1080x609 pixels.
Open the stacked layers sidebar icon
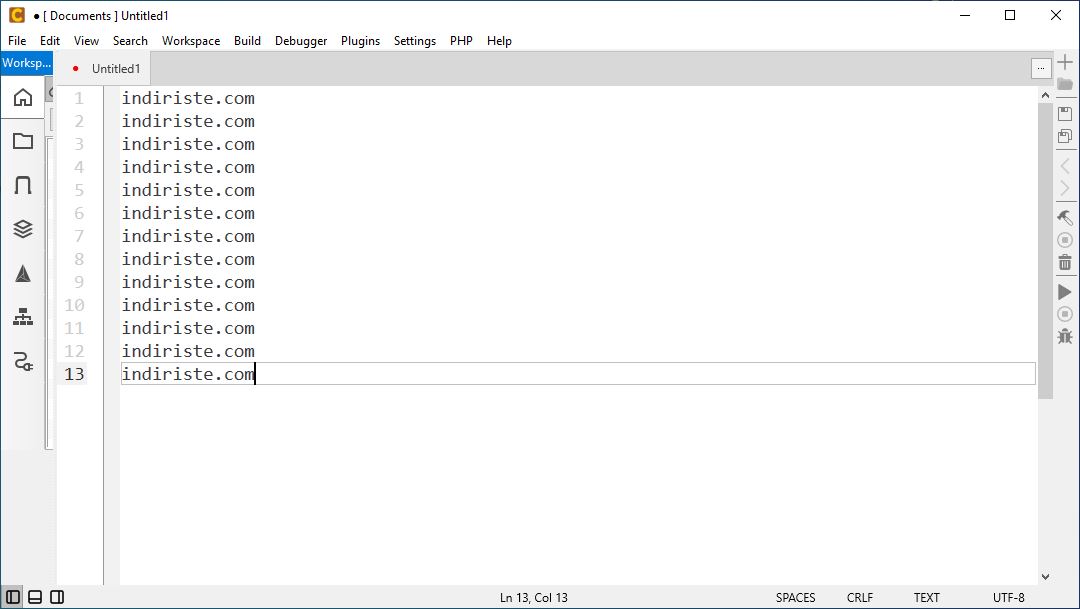click(23, 229)
